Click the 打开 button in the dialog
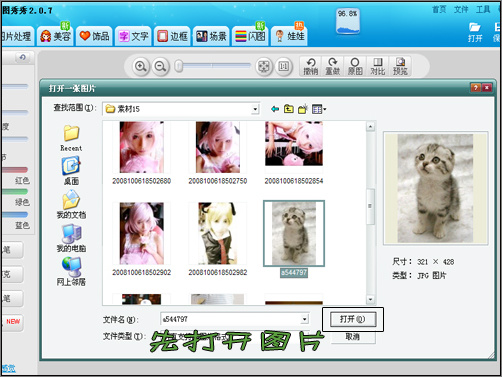Screen dimensions: 502x377 click(x=353, y=319)
